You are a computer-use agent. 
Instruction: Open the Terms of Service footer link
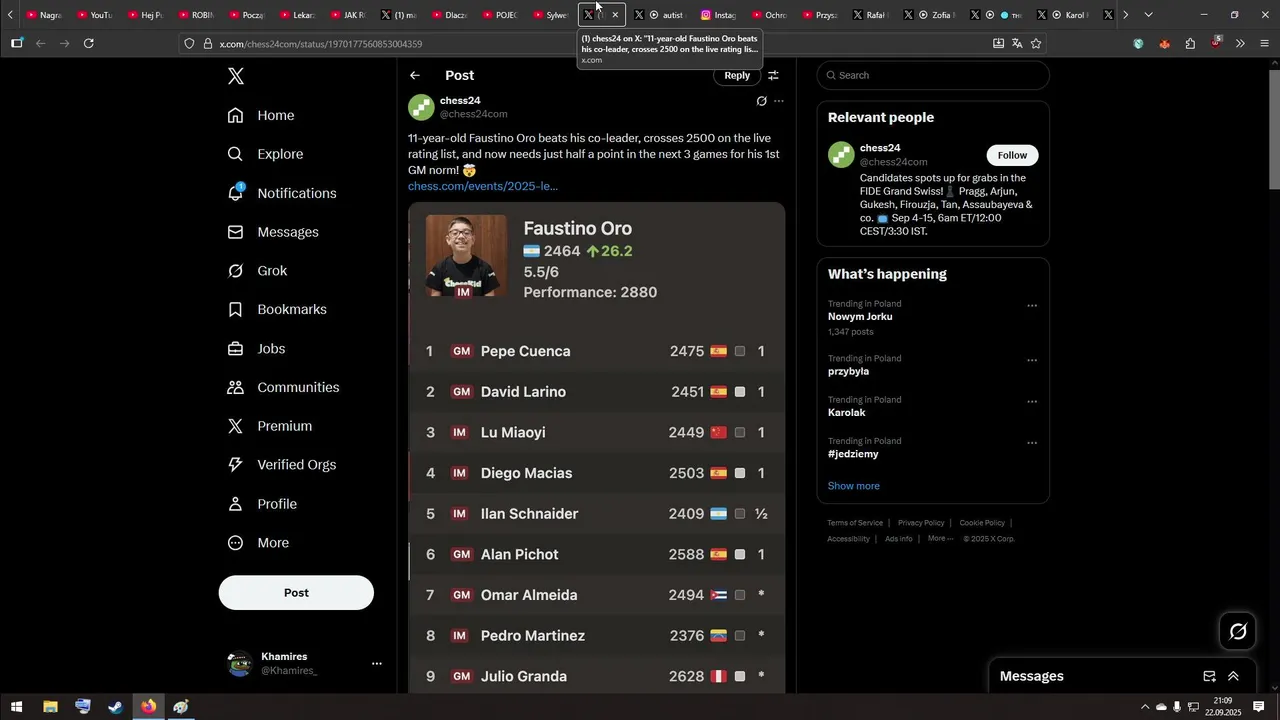(x=855, y=523)
